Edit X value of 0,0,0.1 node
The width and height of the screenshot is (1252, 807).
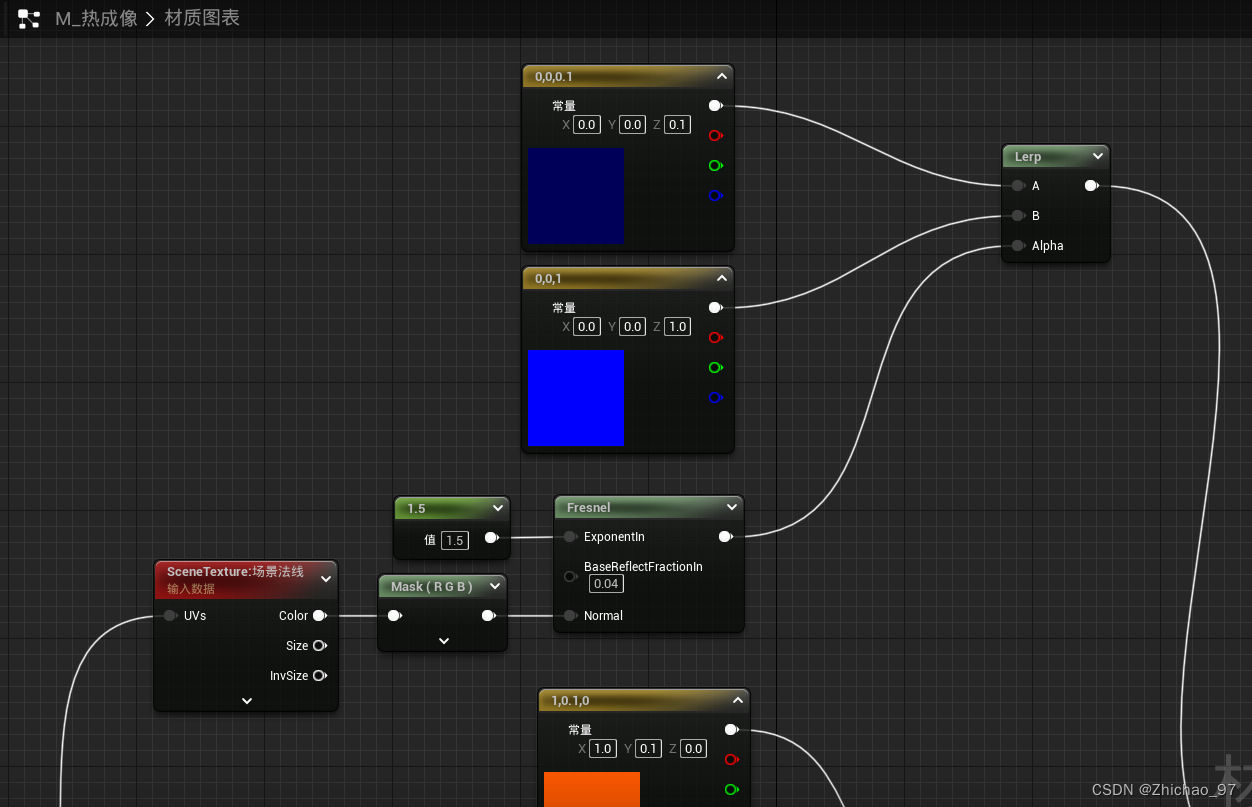pos(586,125)
